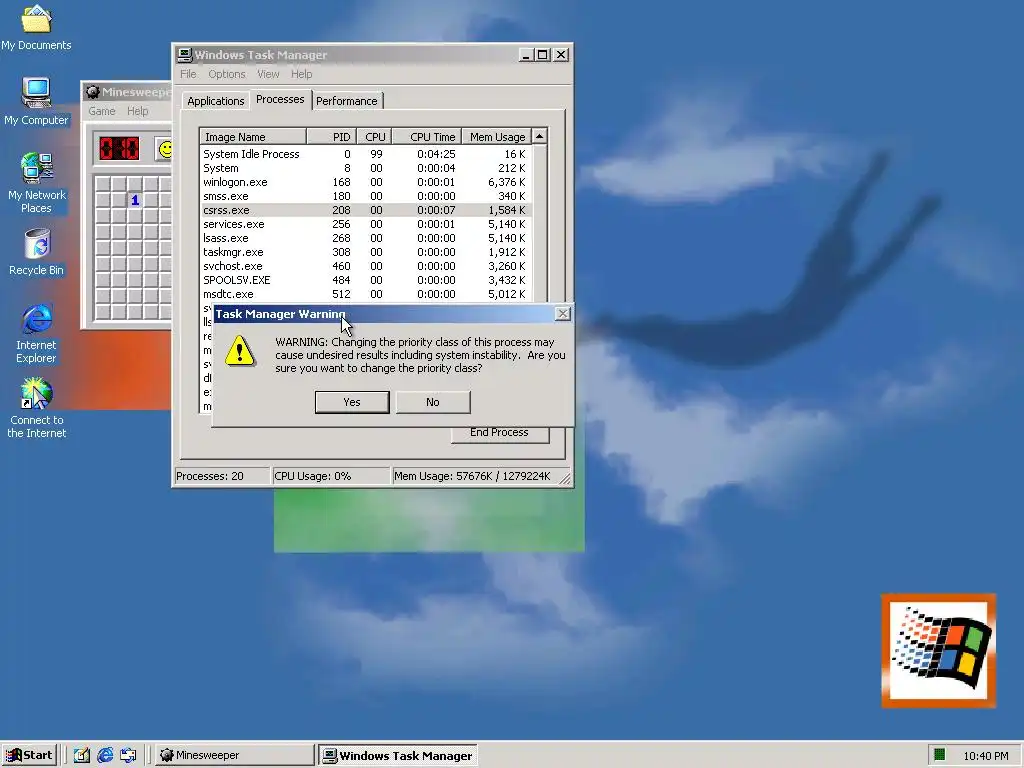Open the Start menu
This screenshot has height=768, width=1024.
(29, 756)
